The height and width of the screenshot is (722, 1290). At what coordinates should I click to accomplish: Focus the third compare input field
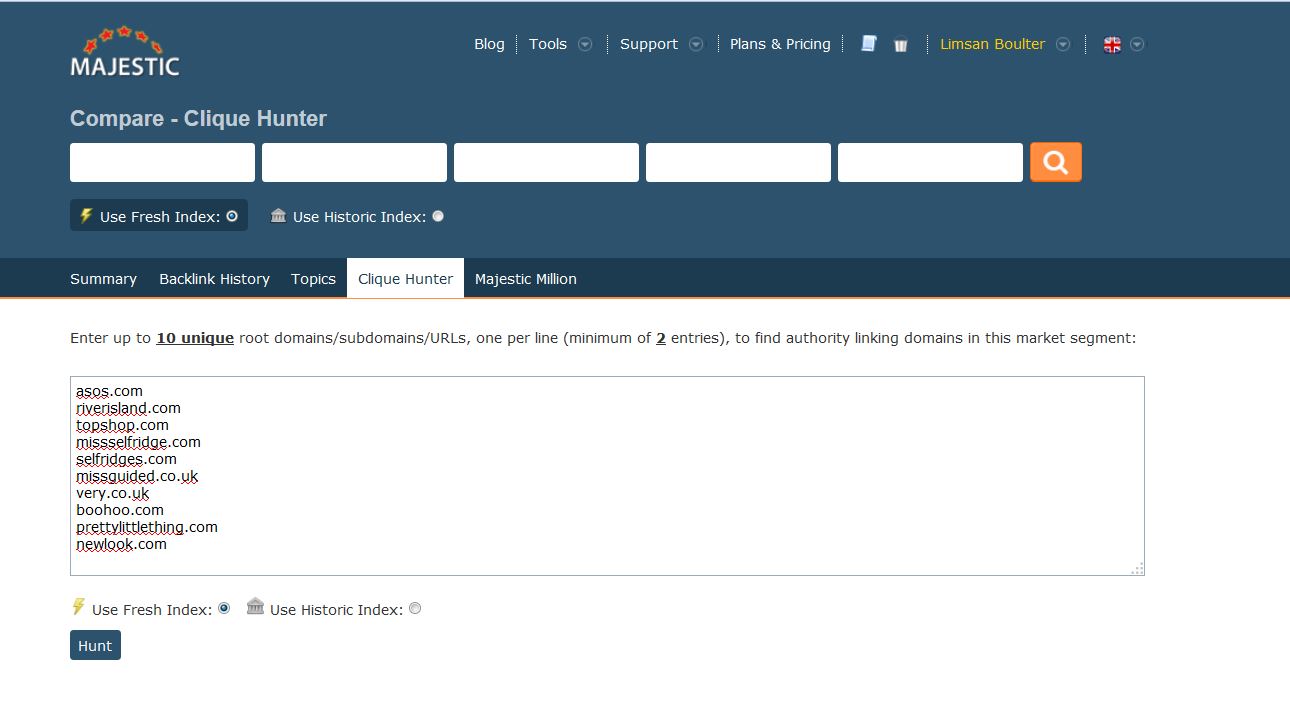(x=546, y=162)
